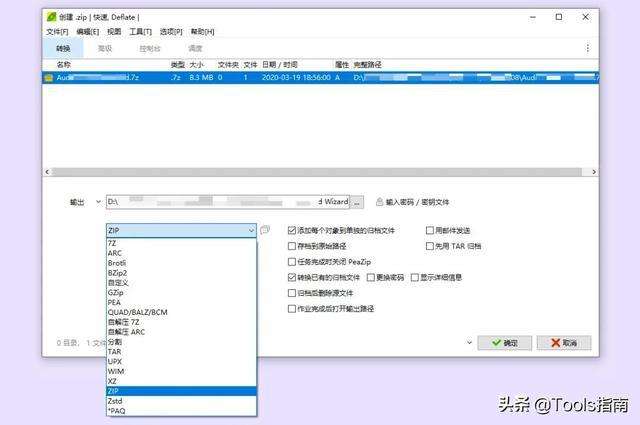Select highlighted ZIP entry in list

(x=181, y=391)
